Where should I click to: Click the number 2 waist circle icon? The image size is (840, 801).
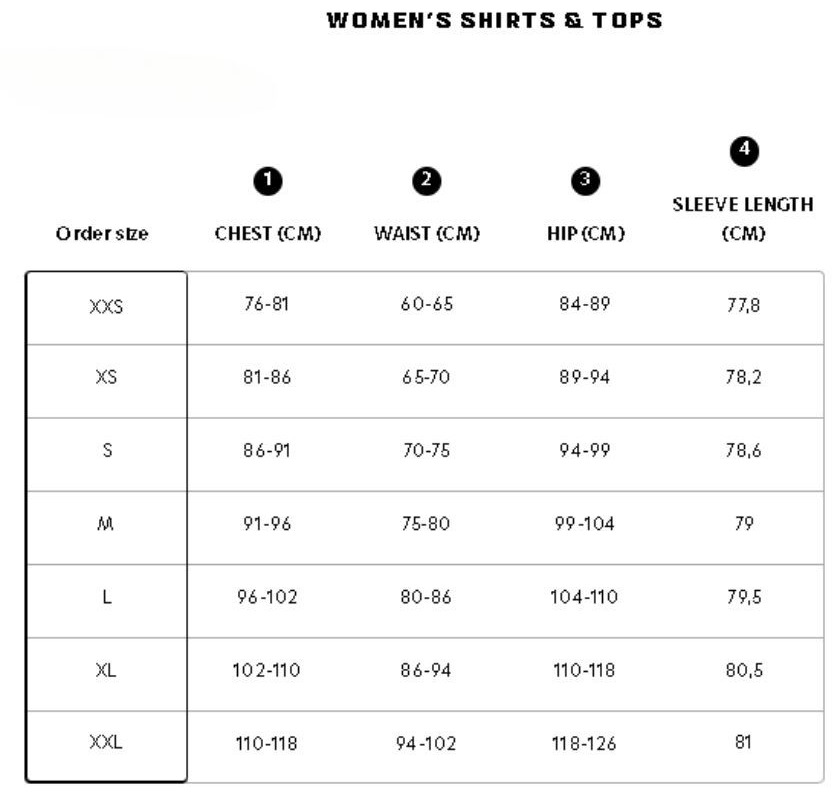[x=426, y=181]
